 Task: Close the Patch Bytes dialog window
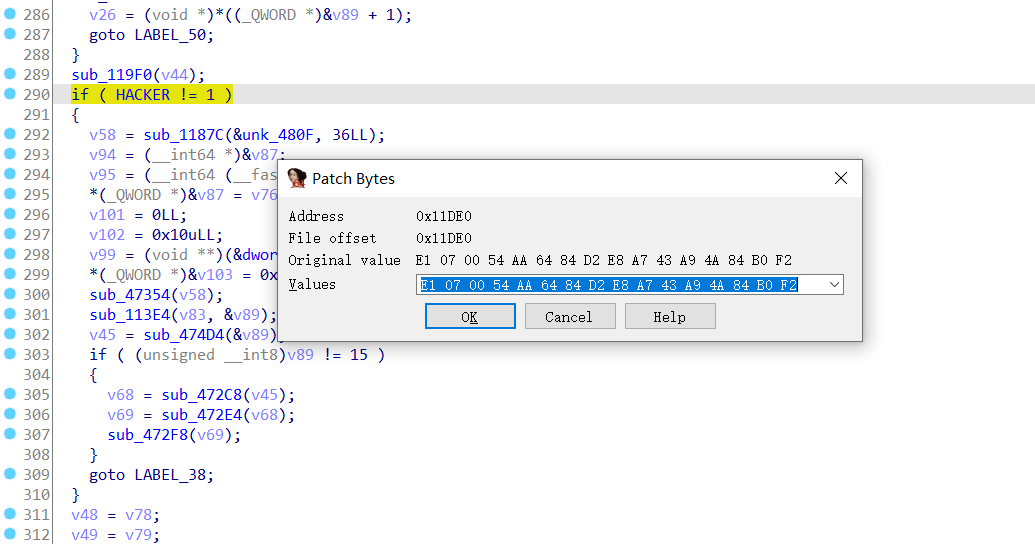pyautogui.click(x=840, y=178)
